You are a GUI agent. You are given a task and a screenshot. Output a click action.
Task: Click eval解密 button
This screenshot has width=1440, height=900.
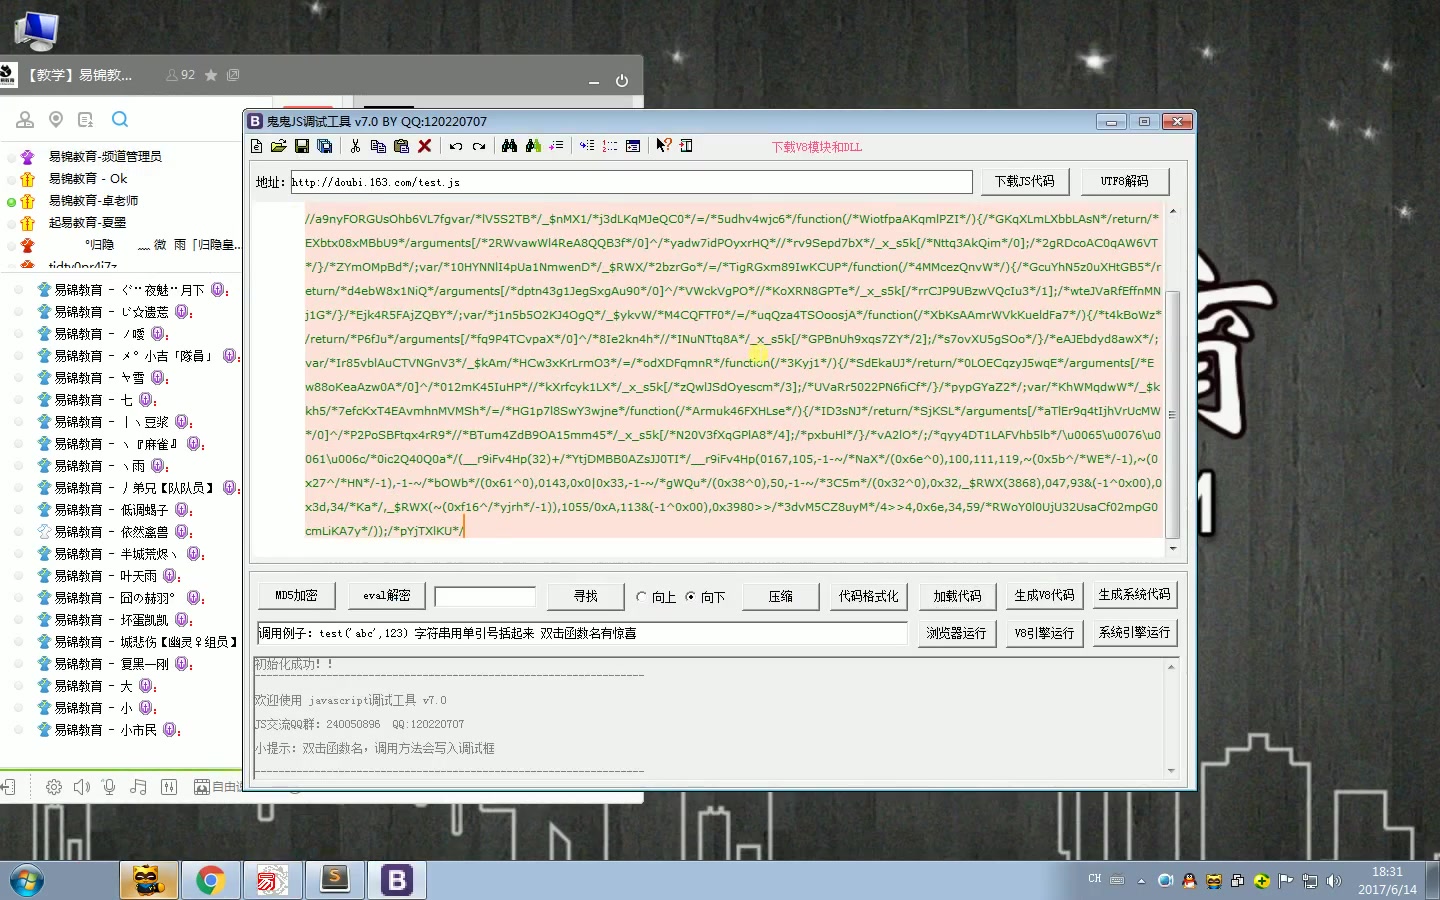tap(387, 595)
